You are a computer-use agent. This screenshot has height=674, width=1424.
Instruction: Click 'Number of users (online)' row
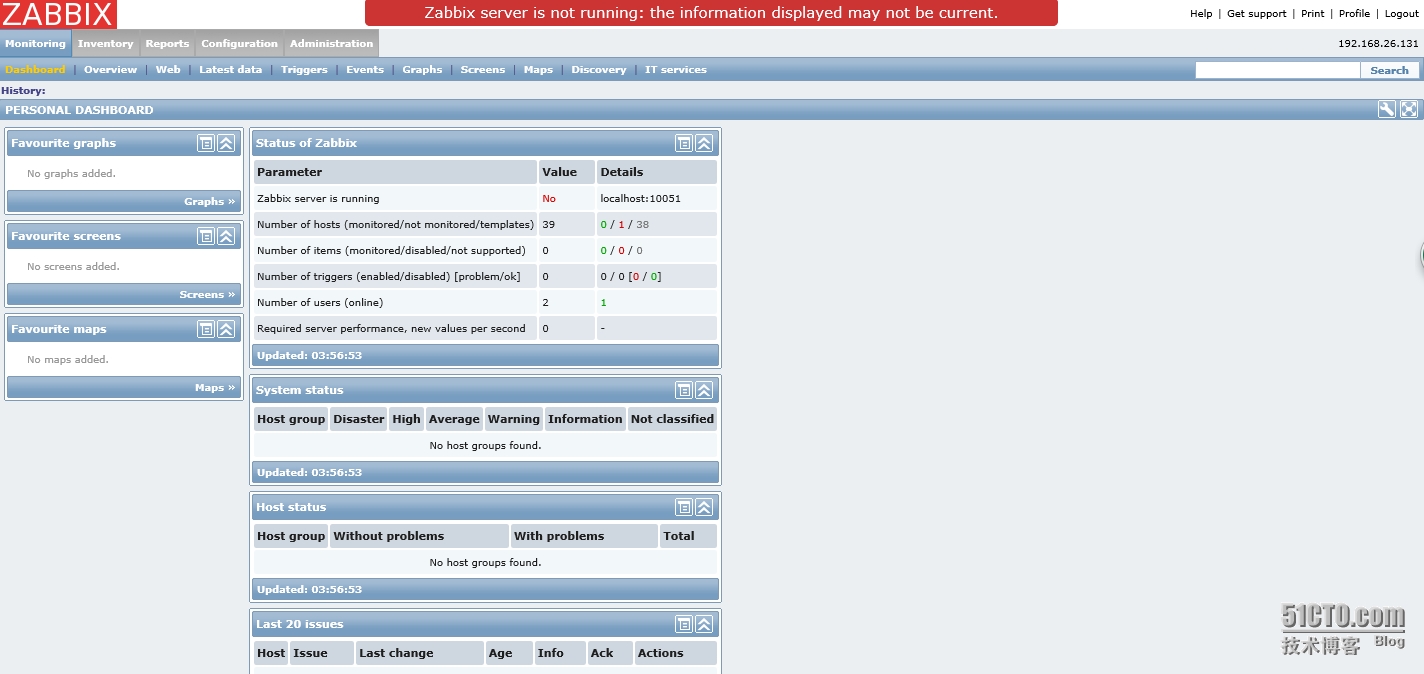pos(395,303)
